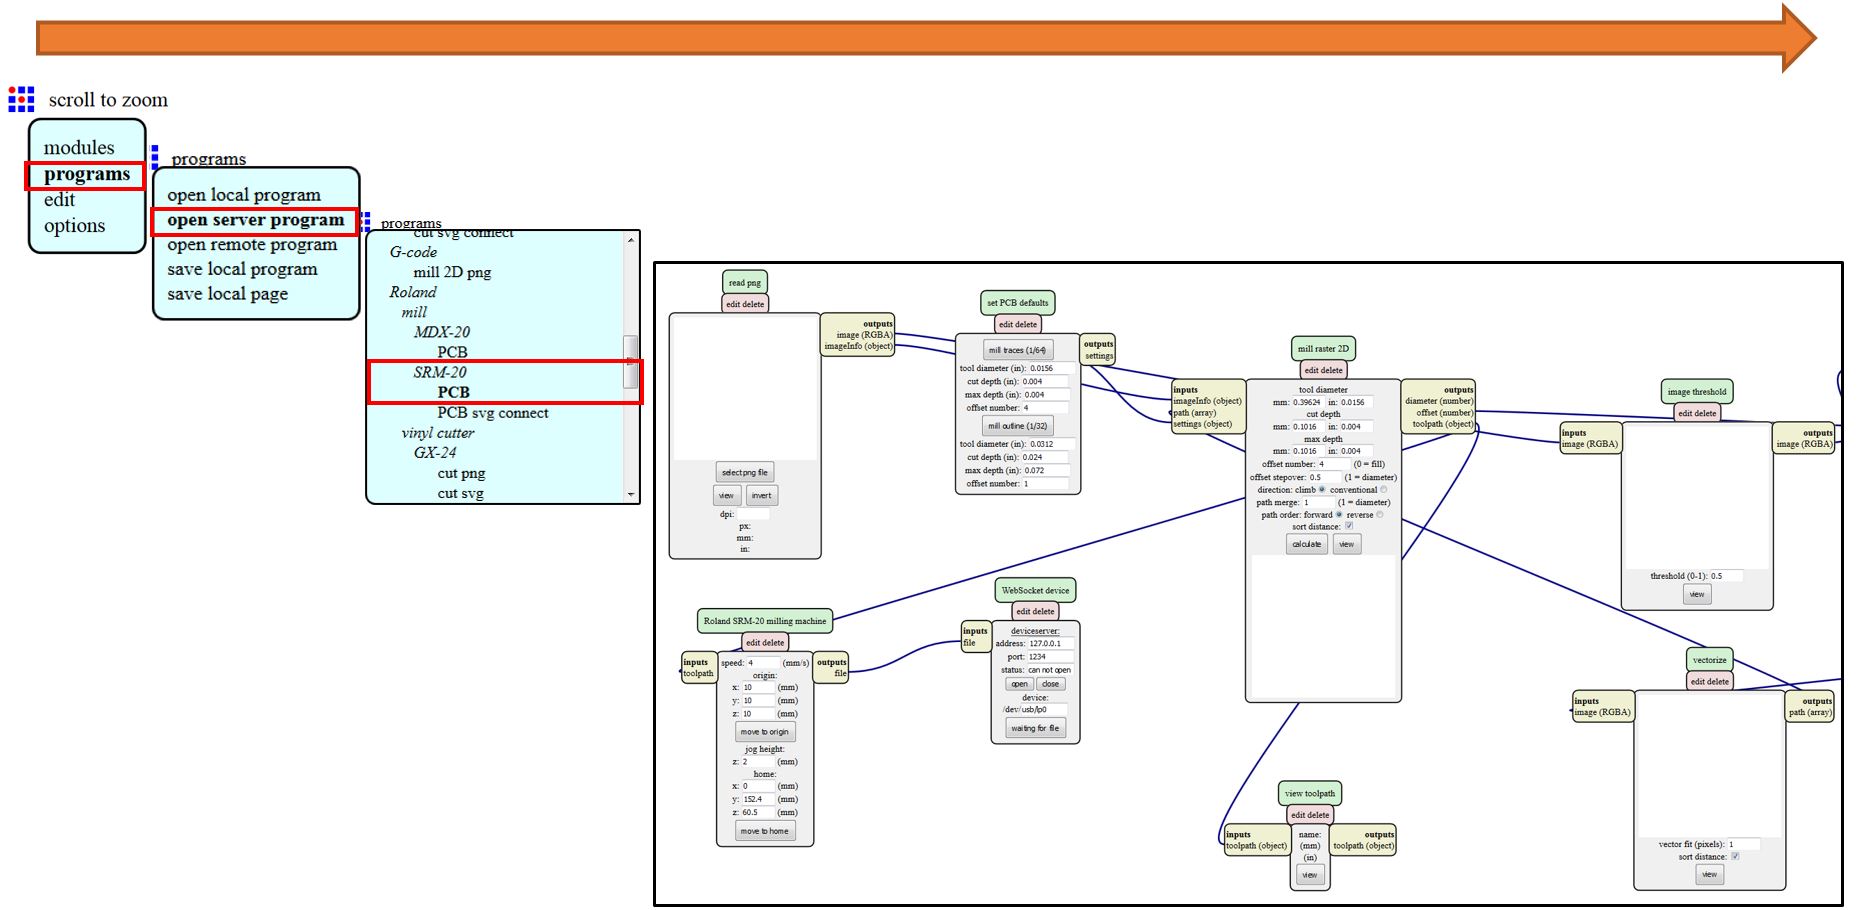Click close button in WebSocket device
The height and width of the screenshot is (910, 1870).
[1050, 684]
